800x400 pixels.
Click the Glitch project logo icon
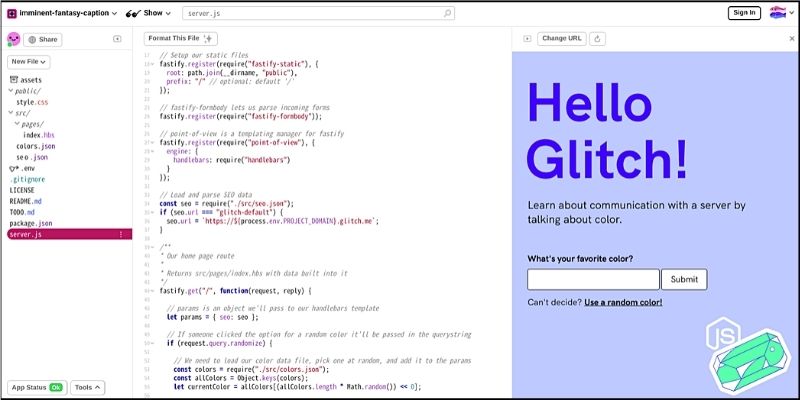[12, 13]
